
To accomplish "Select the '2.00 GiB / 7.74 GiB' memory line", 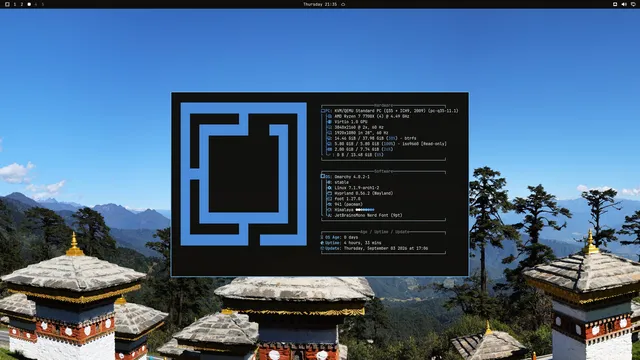I will pyautogui.click(x=363, y=149).
